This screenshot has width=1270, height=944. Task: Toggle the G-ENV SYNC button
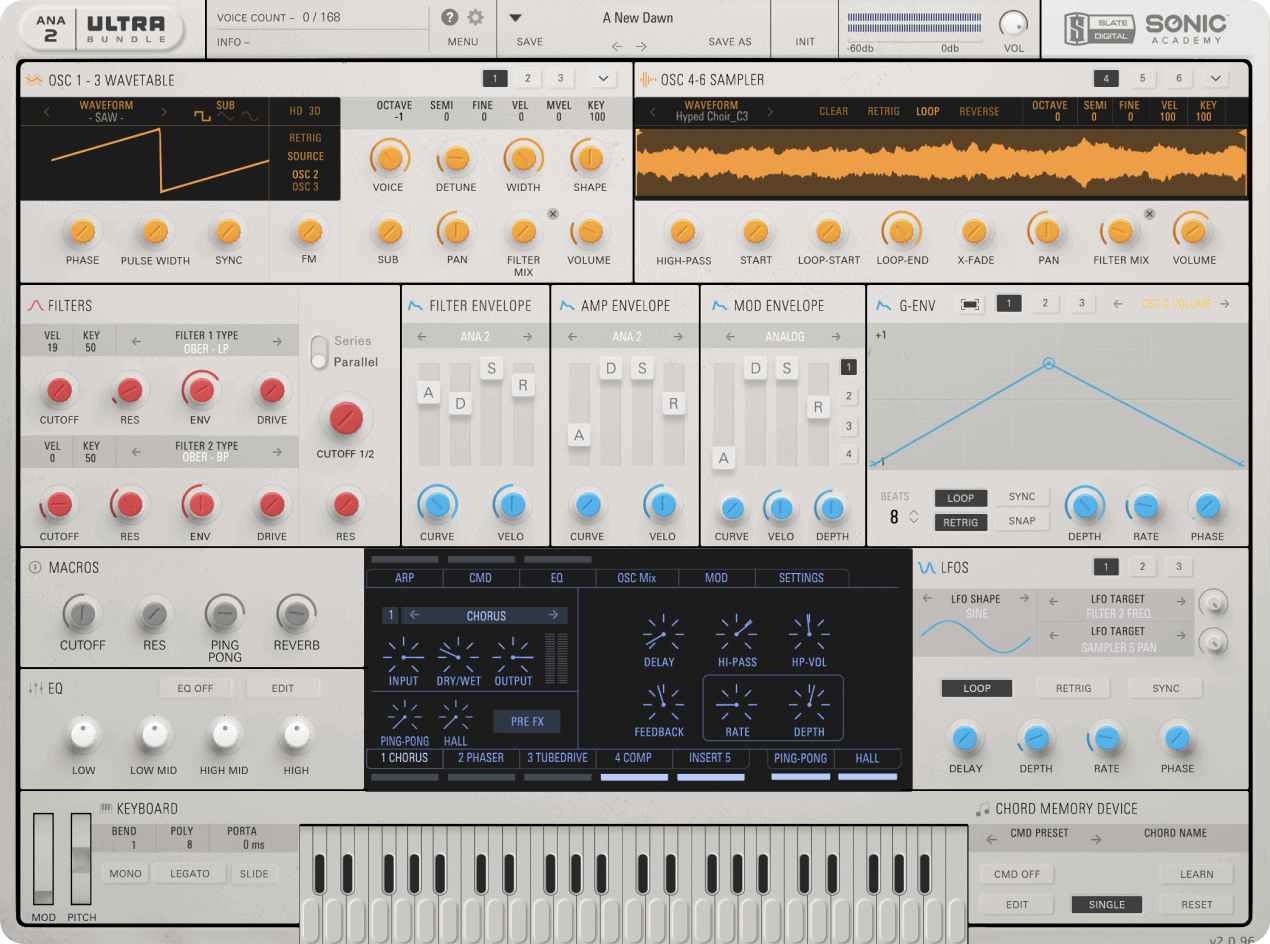(x=1021, y=497)
